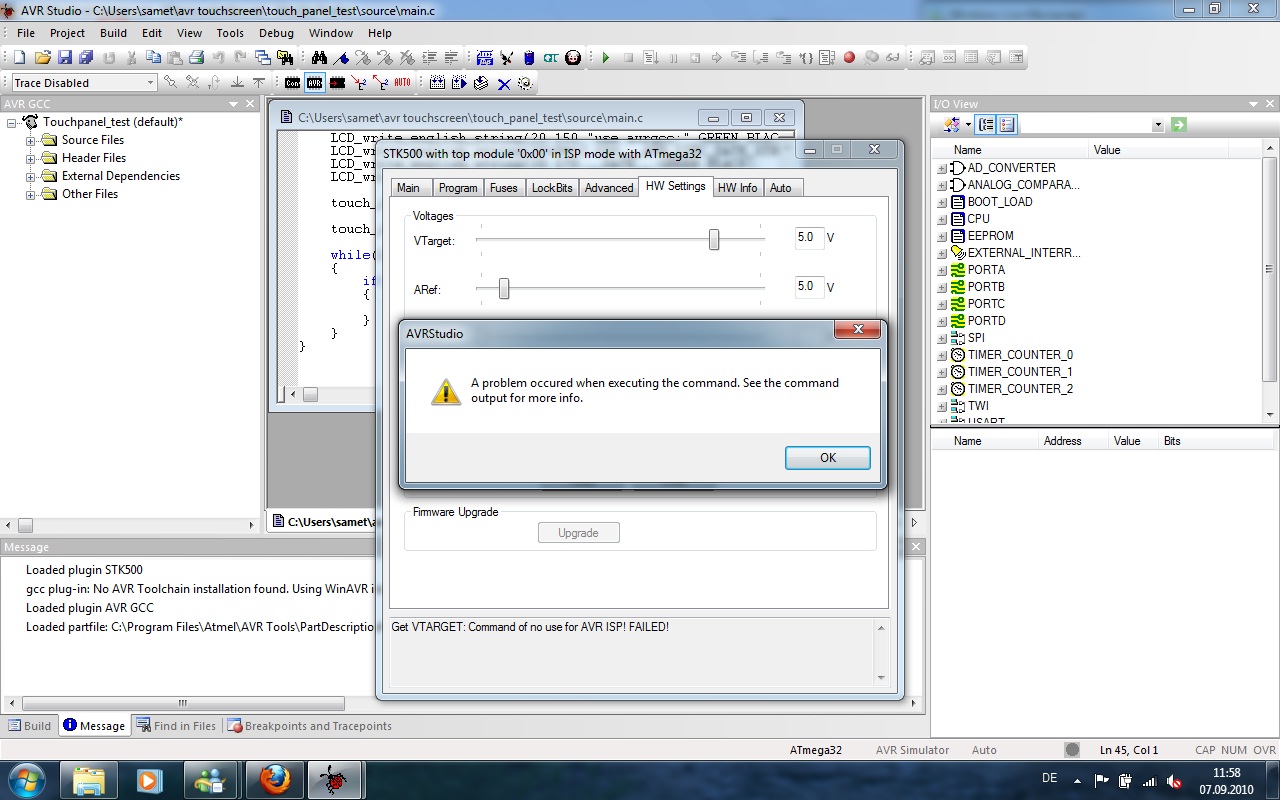Copy selection using toolbar icon
The image size is (1280, 800).
(x=153, y=57)
